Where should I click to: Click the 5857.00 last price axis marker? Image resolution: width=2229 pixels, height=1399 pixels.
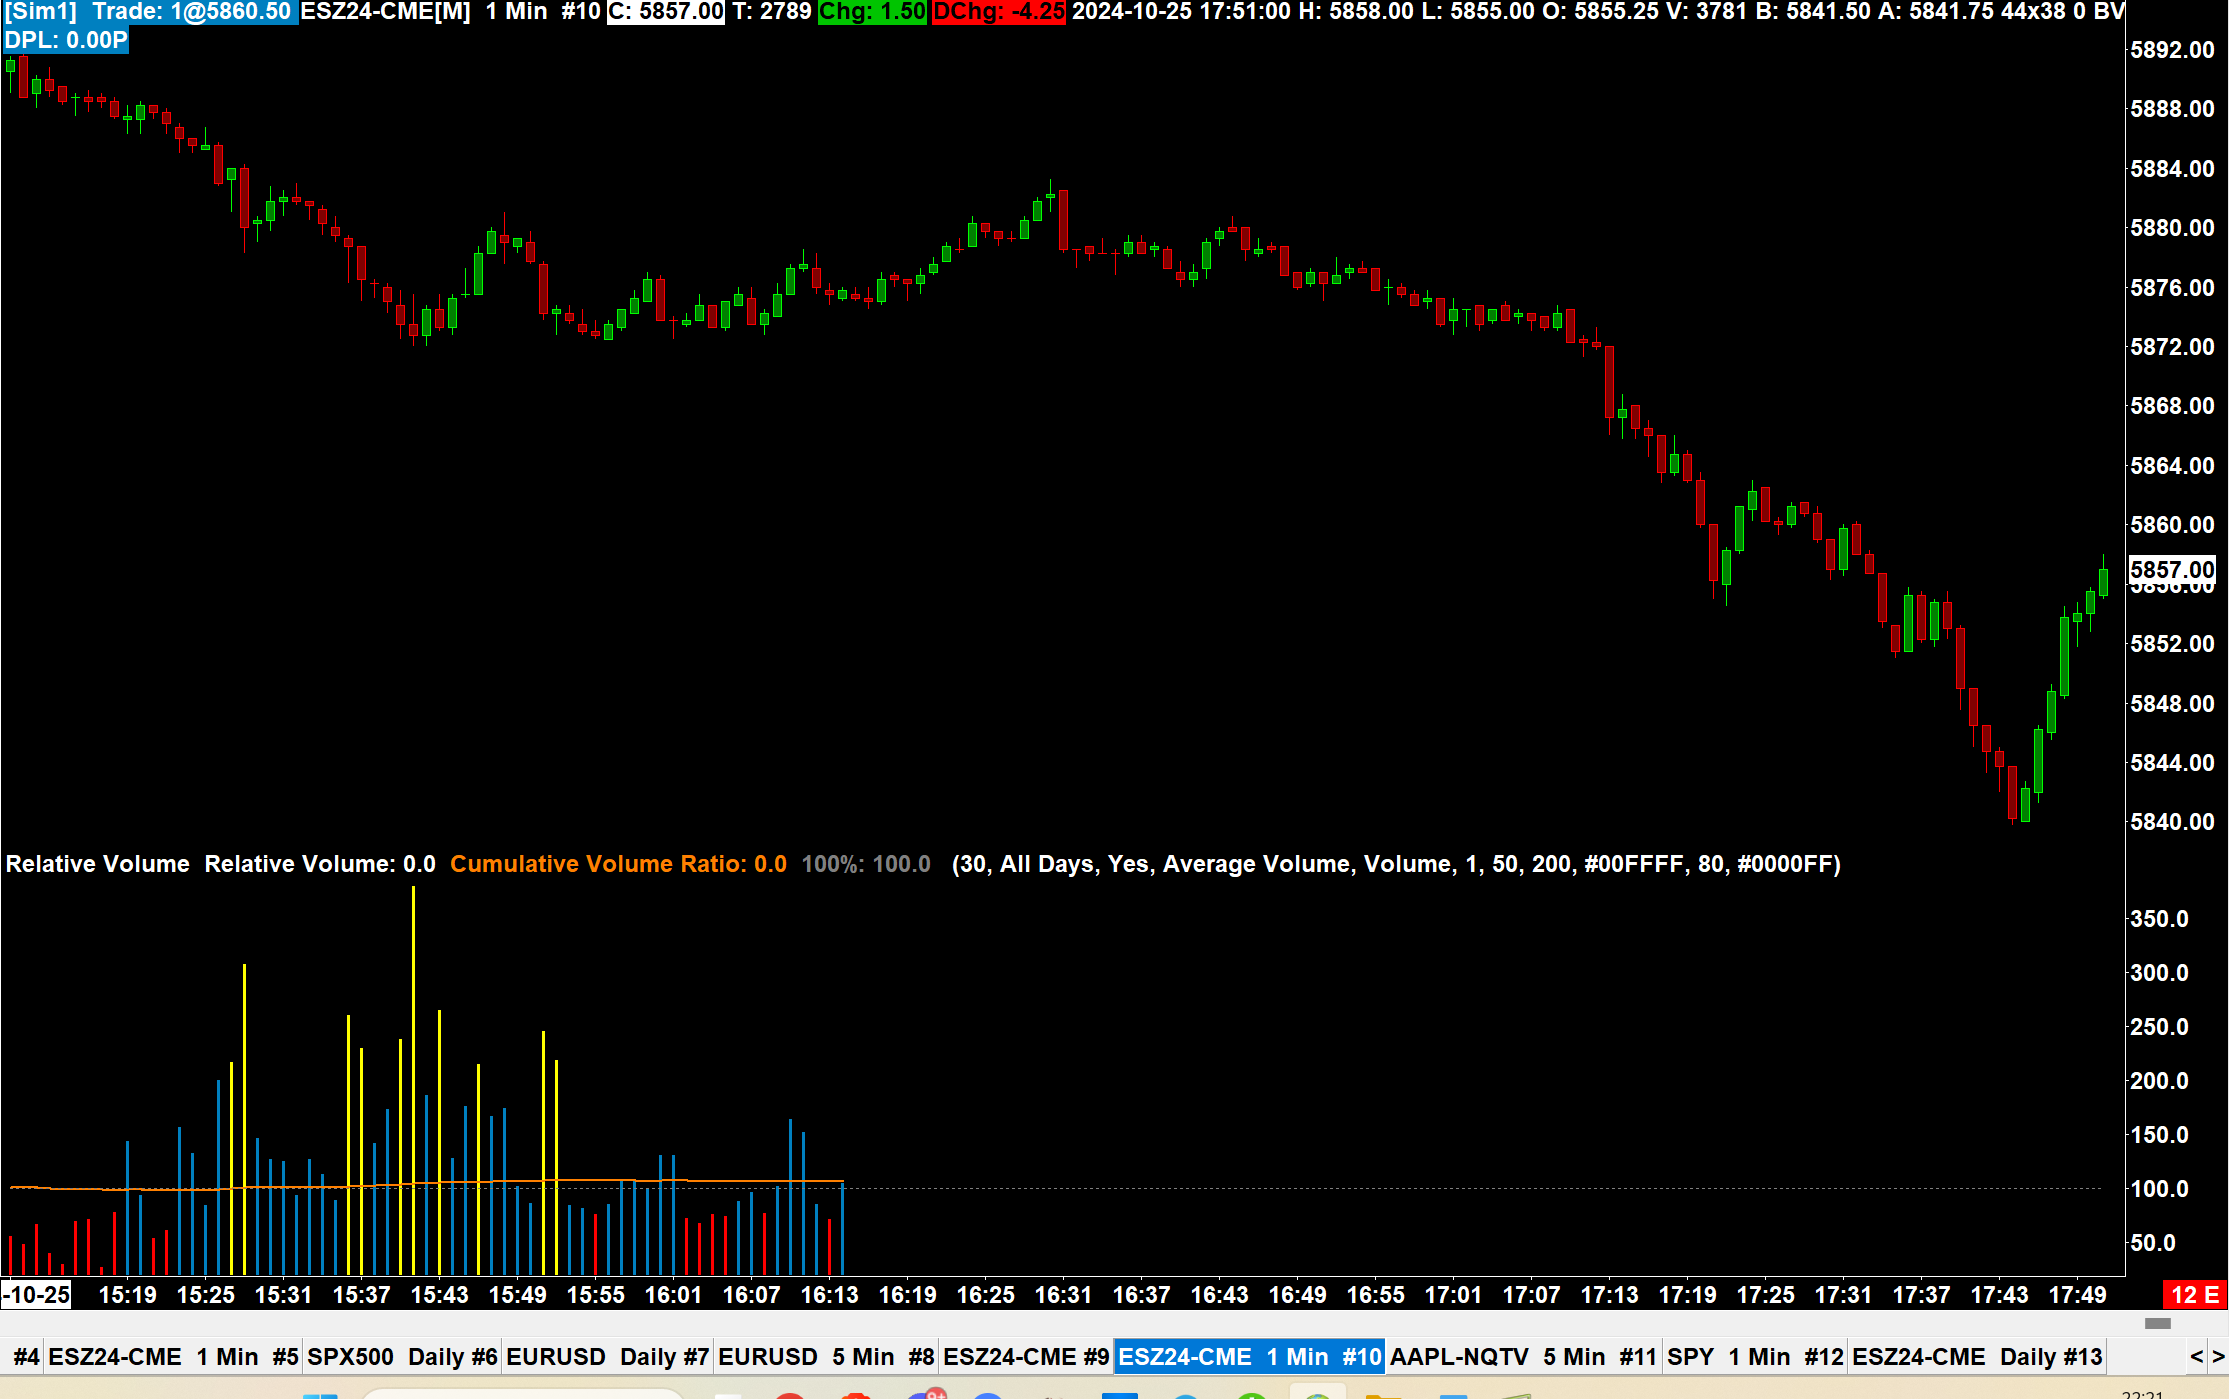2172,570
